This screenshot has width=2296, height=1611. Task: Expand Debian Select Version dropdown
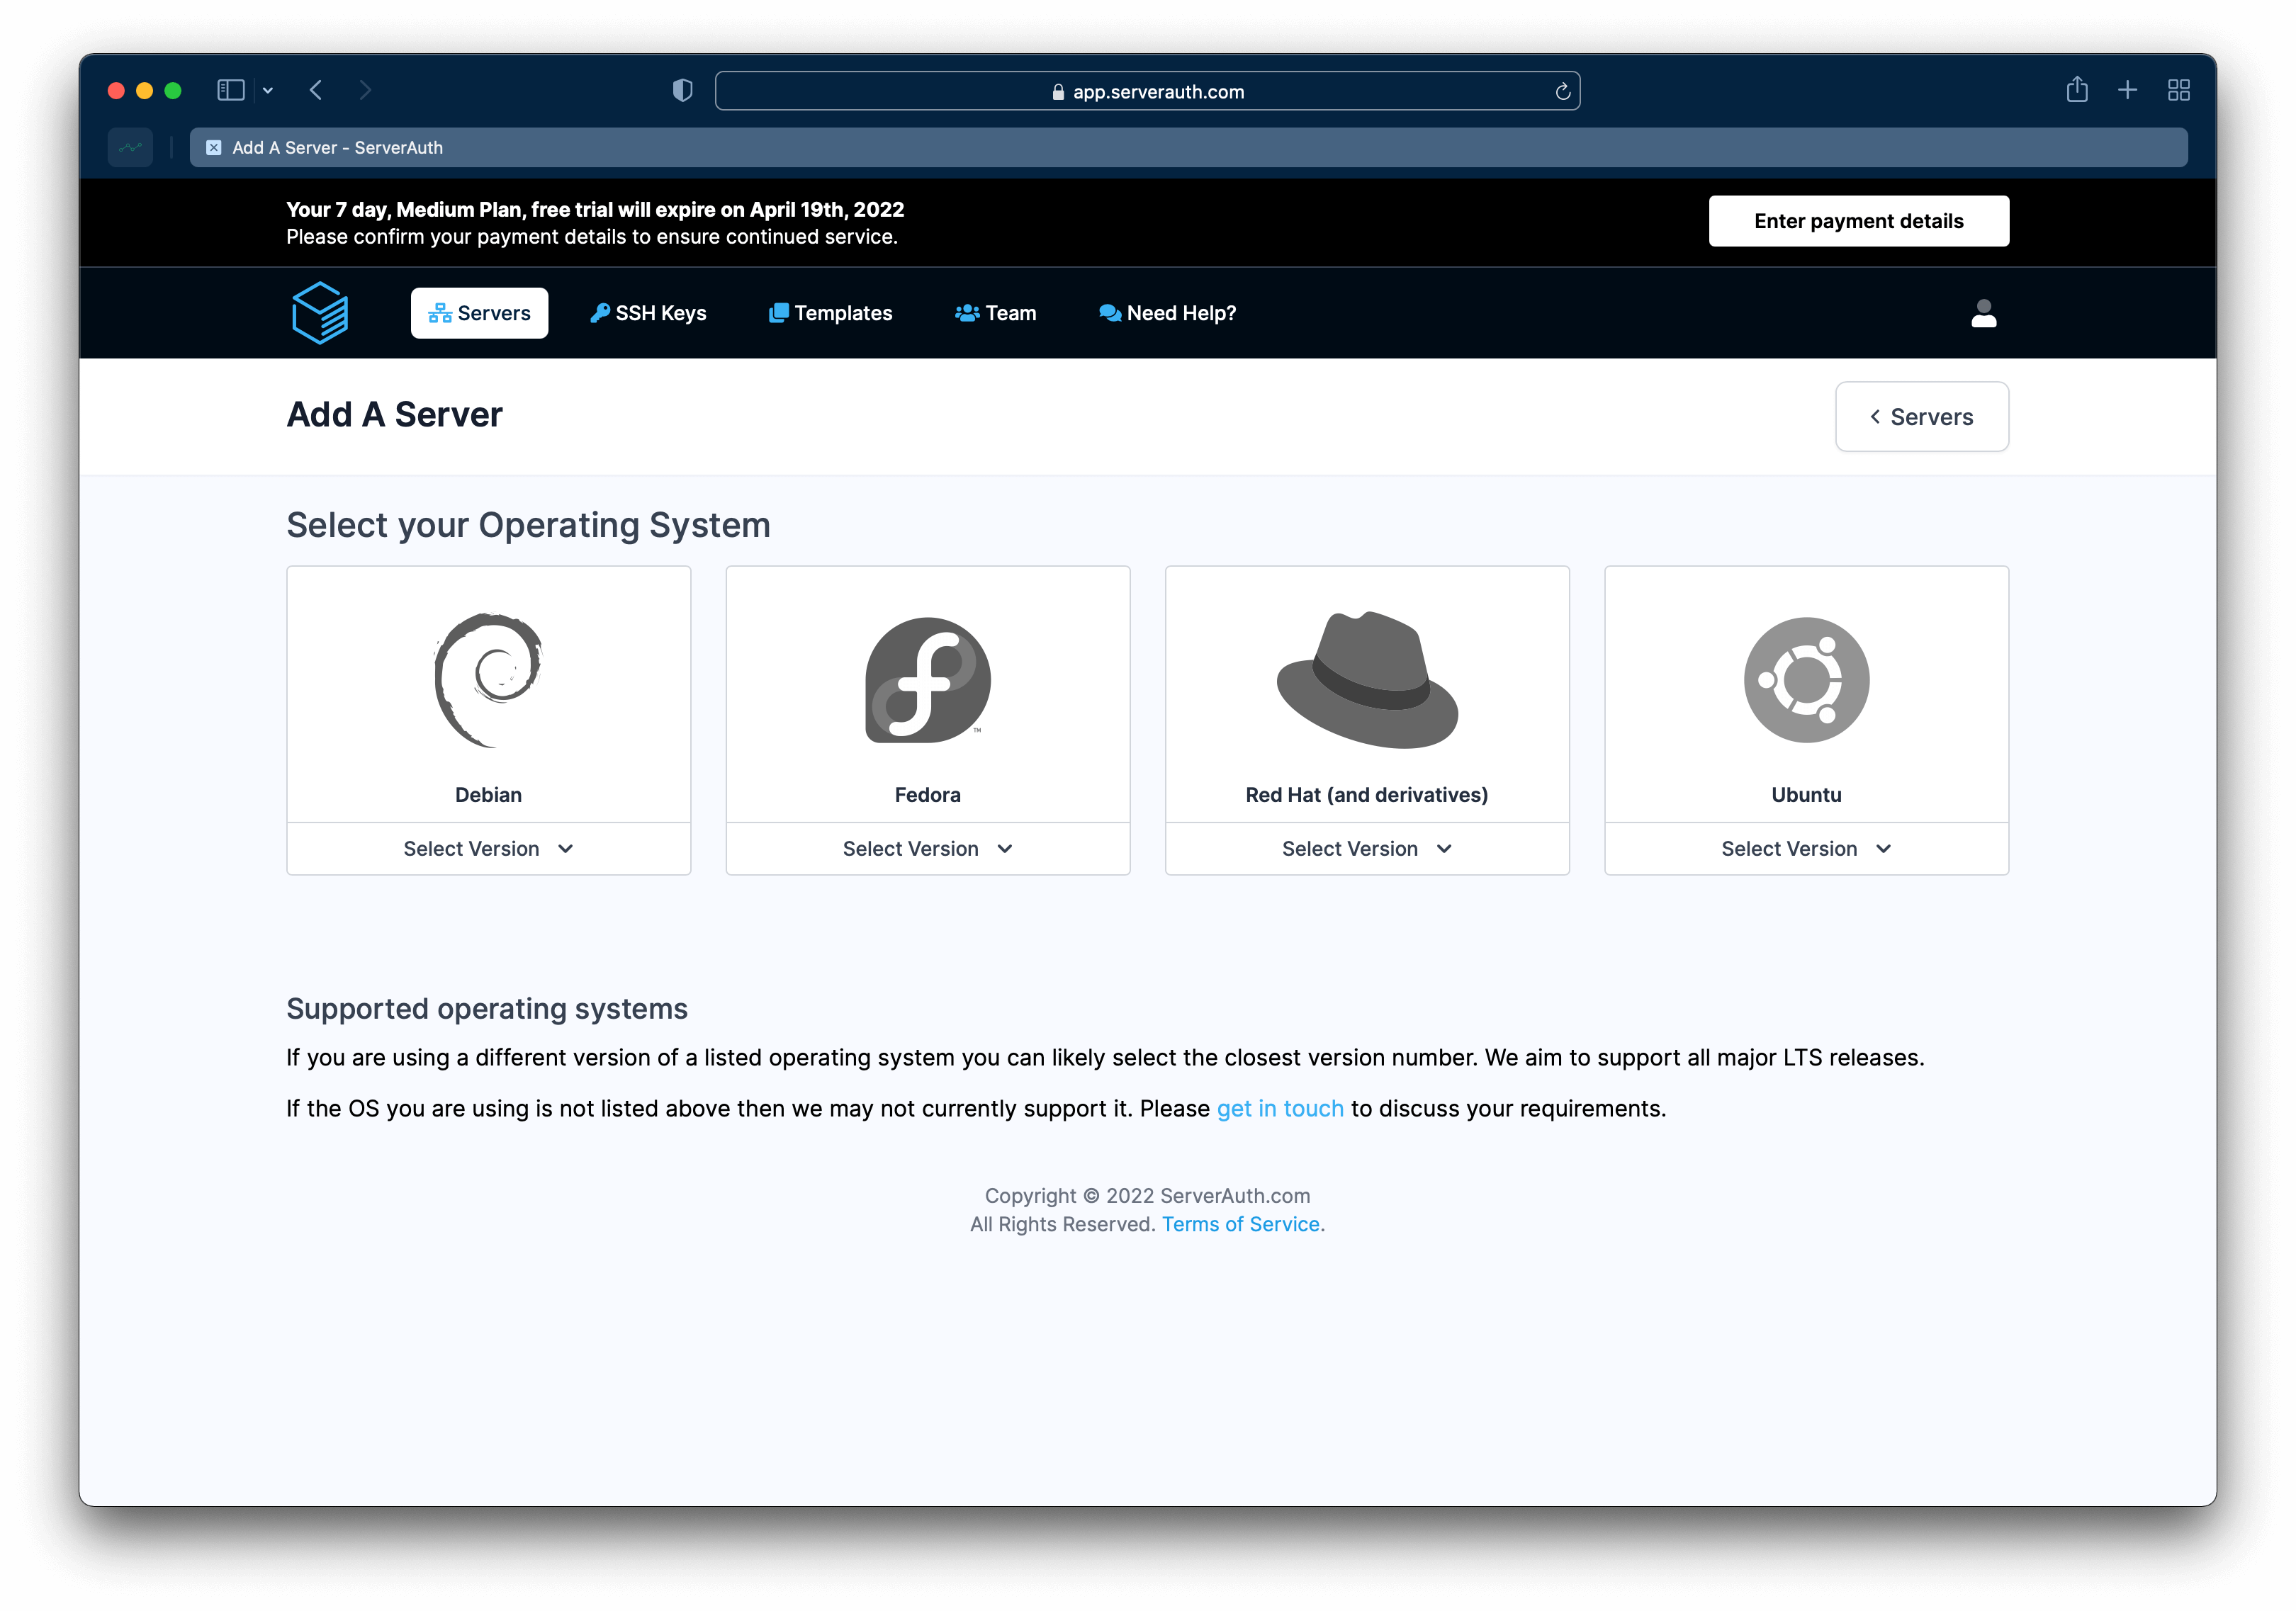point(488,848)
